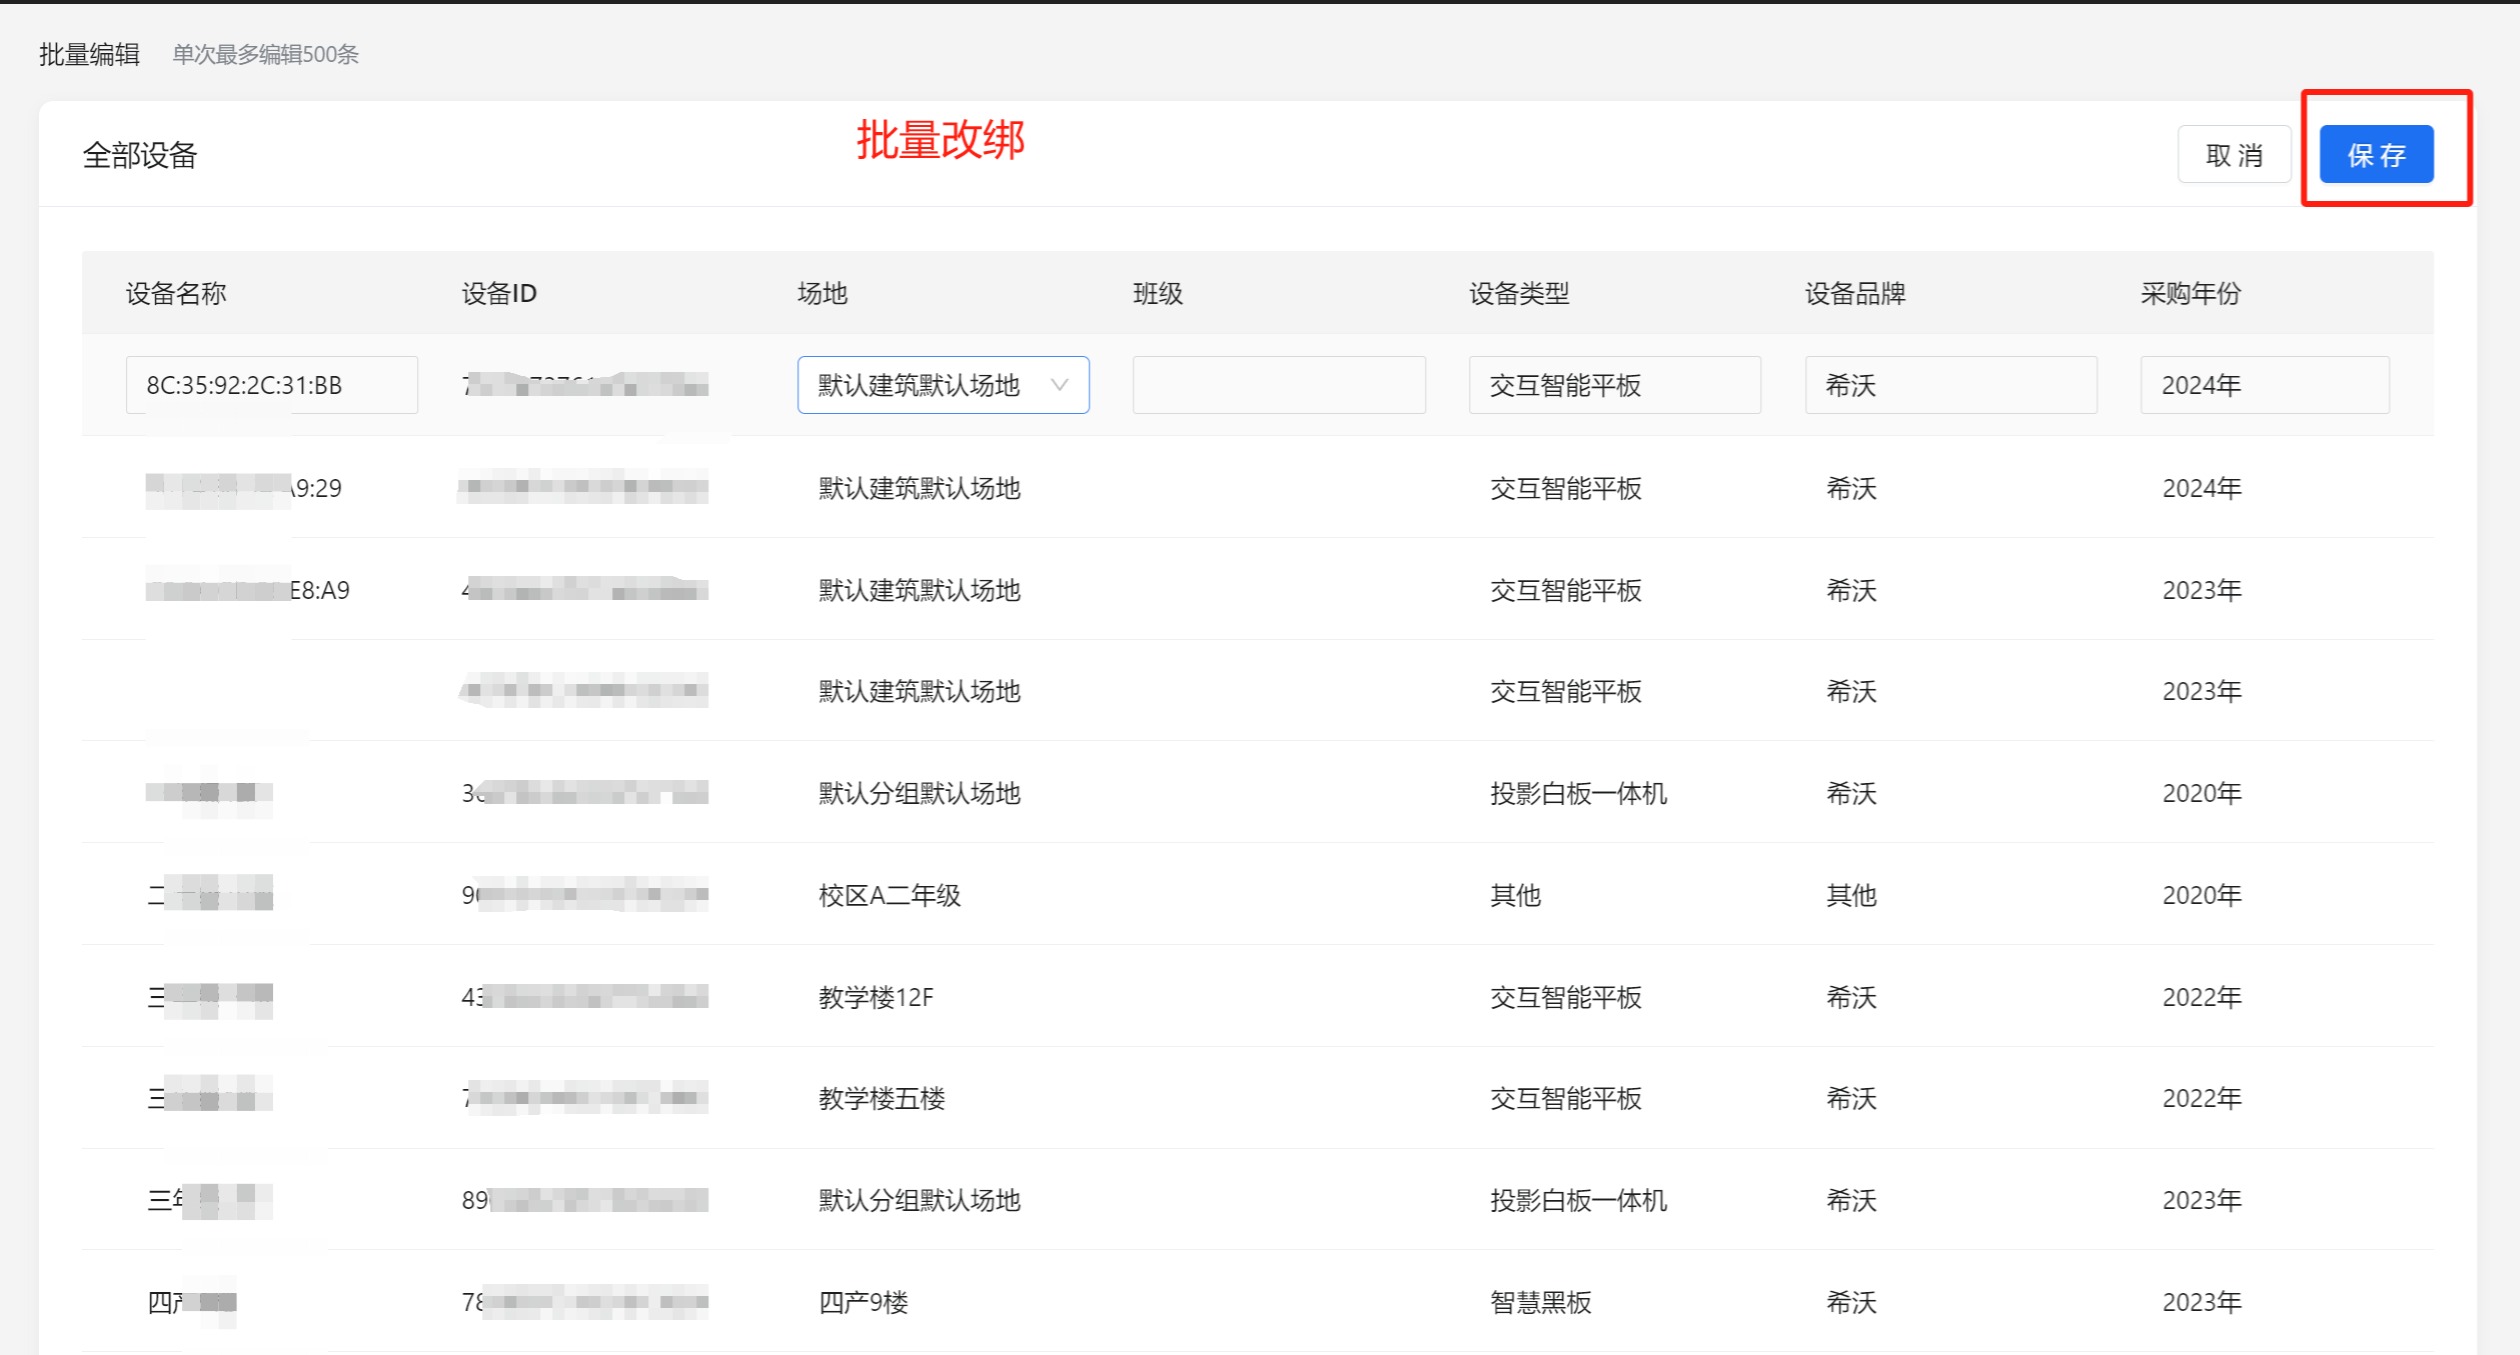The image size is (2520, 1355).
Task: Click the 全部设备 heading
Action: pyautogui.click(x=140, y=155)
